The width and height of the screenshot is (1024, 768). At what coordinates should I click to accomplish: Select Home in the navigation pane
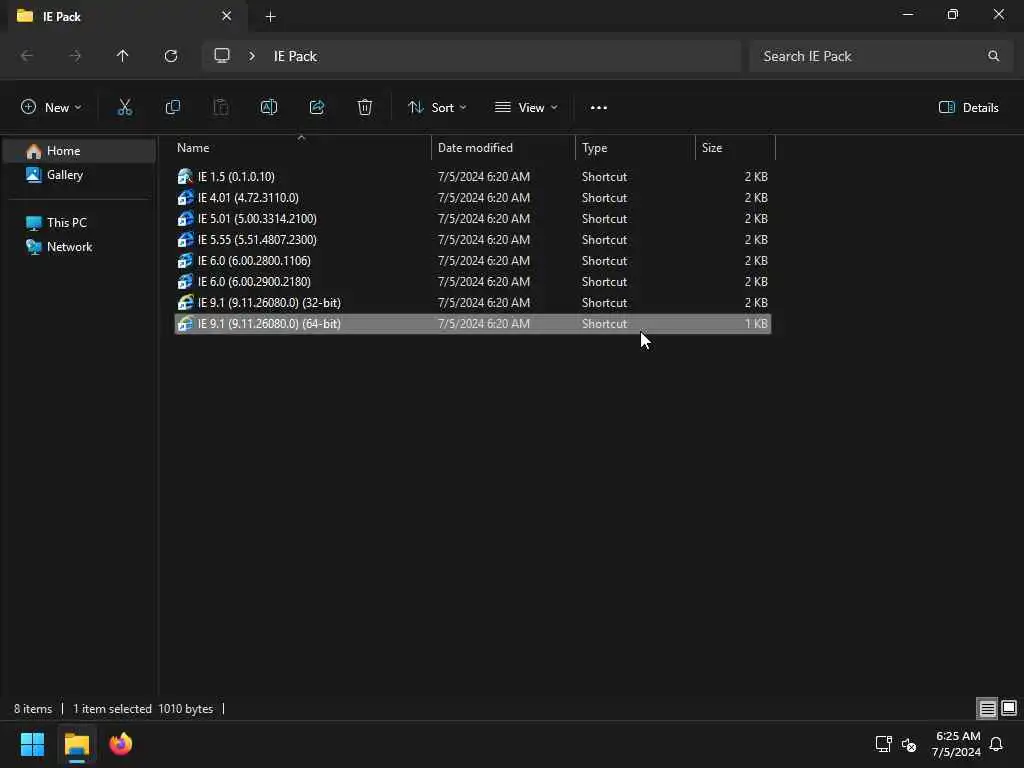click(x=80, y=151)
